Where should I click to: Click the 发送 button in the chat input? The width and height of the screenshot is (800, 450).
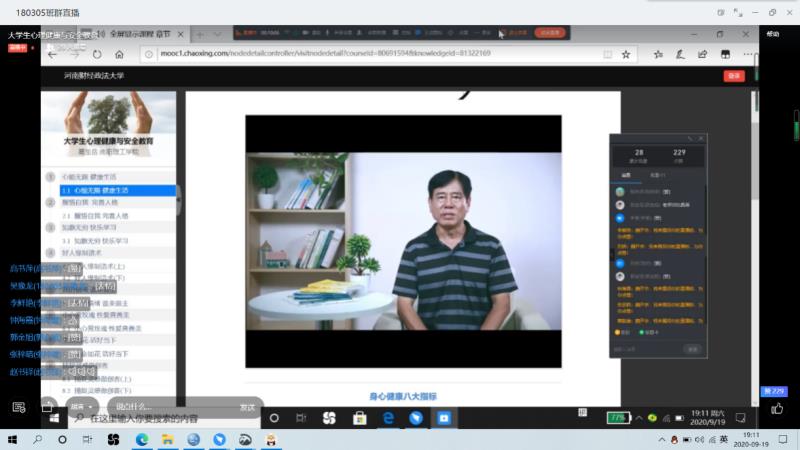(247, 407)
